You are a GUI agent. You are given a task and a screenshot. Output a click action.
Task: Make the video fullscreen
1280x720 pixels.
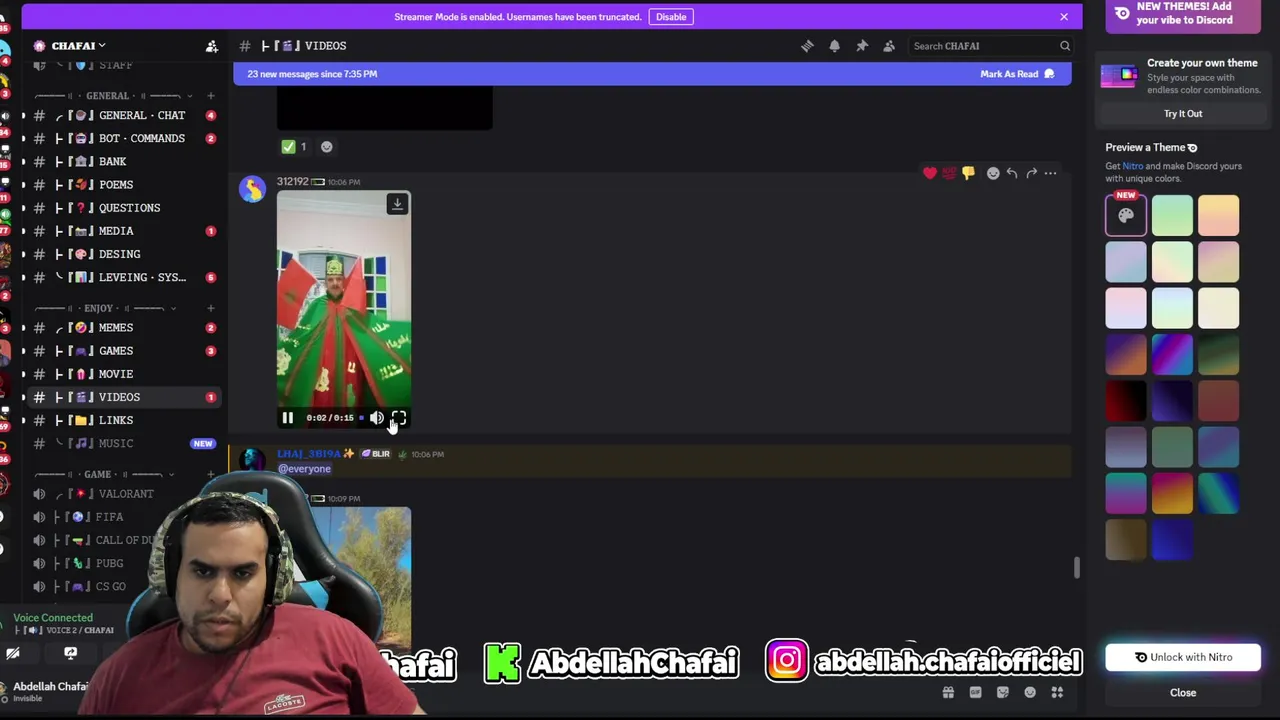click(x=398, y=418)
